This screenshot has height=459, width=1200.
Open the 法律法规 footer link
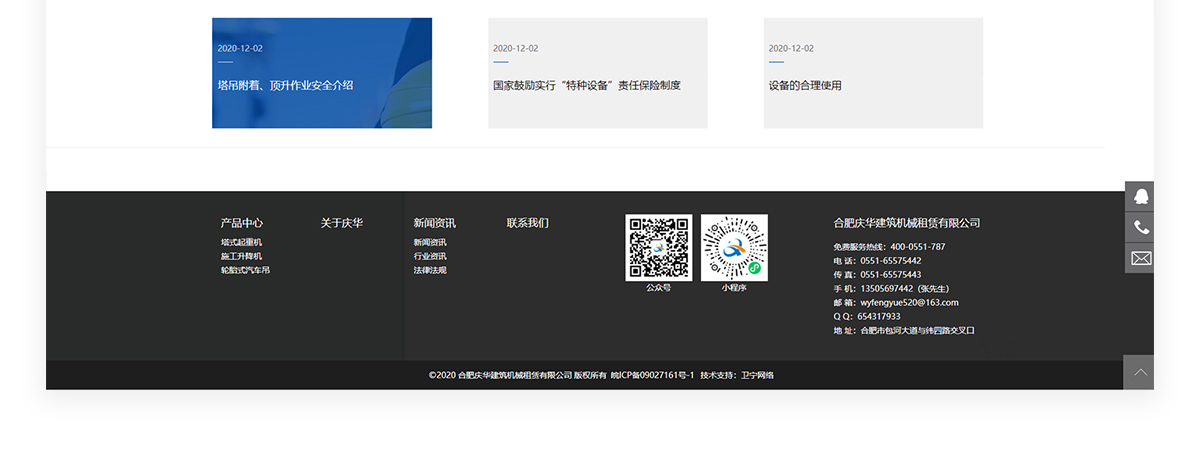[x=430, y=270]
